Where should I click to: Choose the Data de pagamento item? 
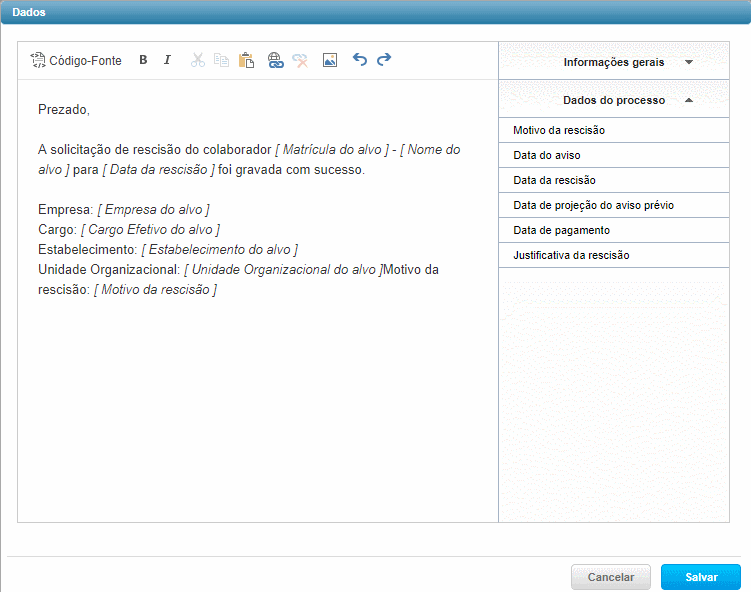[x=561, y=230]
